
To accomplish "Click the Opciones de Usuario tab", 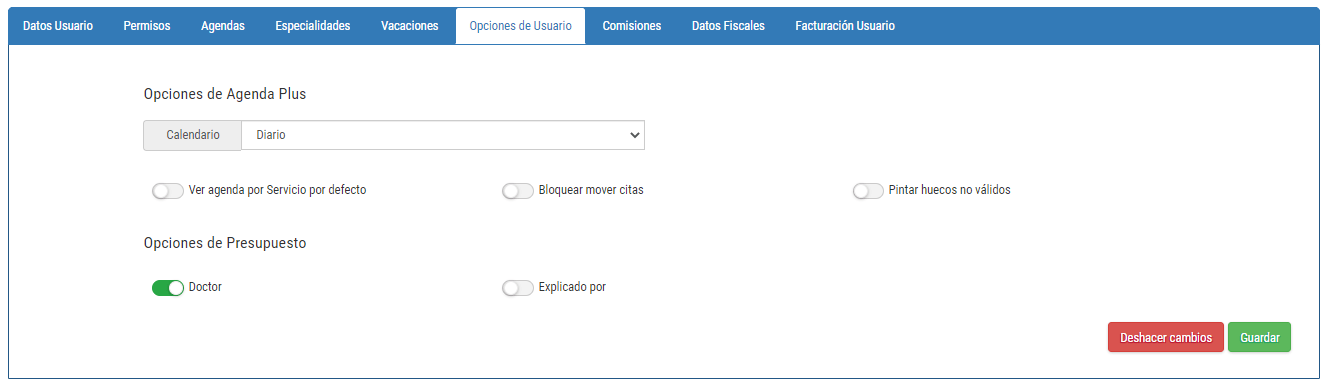I will [x=520, y=26].
